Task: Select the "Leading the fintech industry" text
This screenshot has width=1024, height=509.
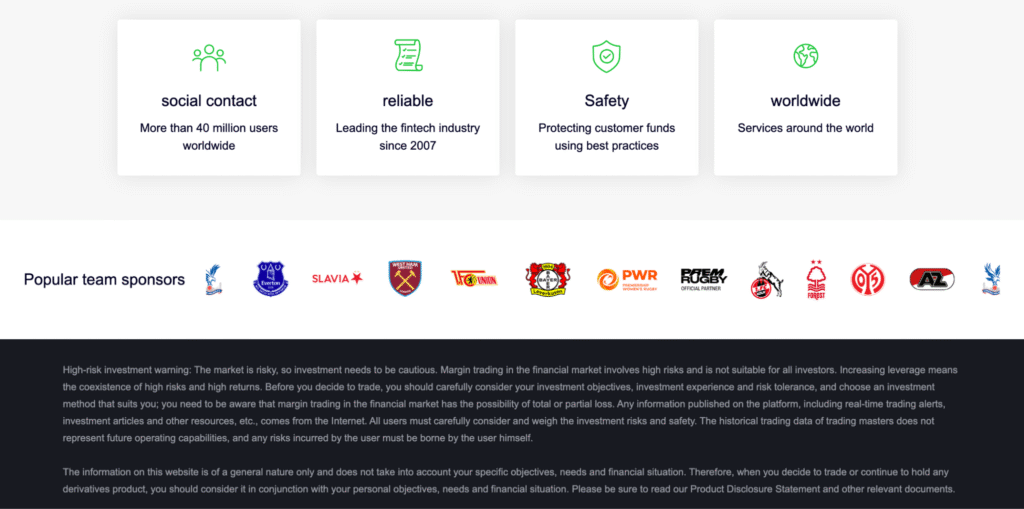Action: point(408,128)
